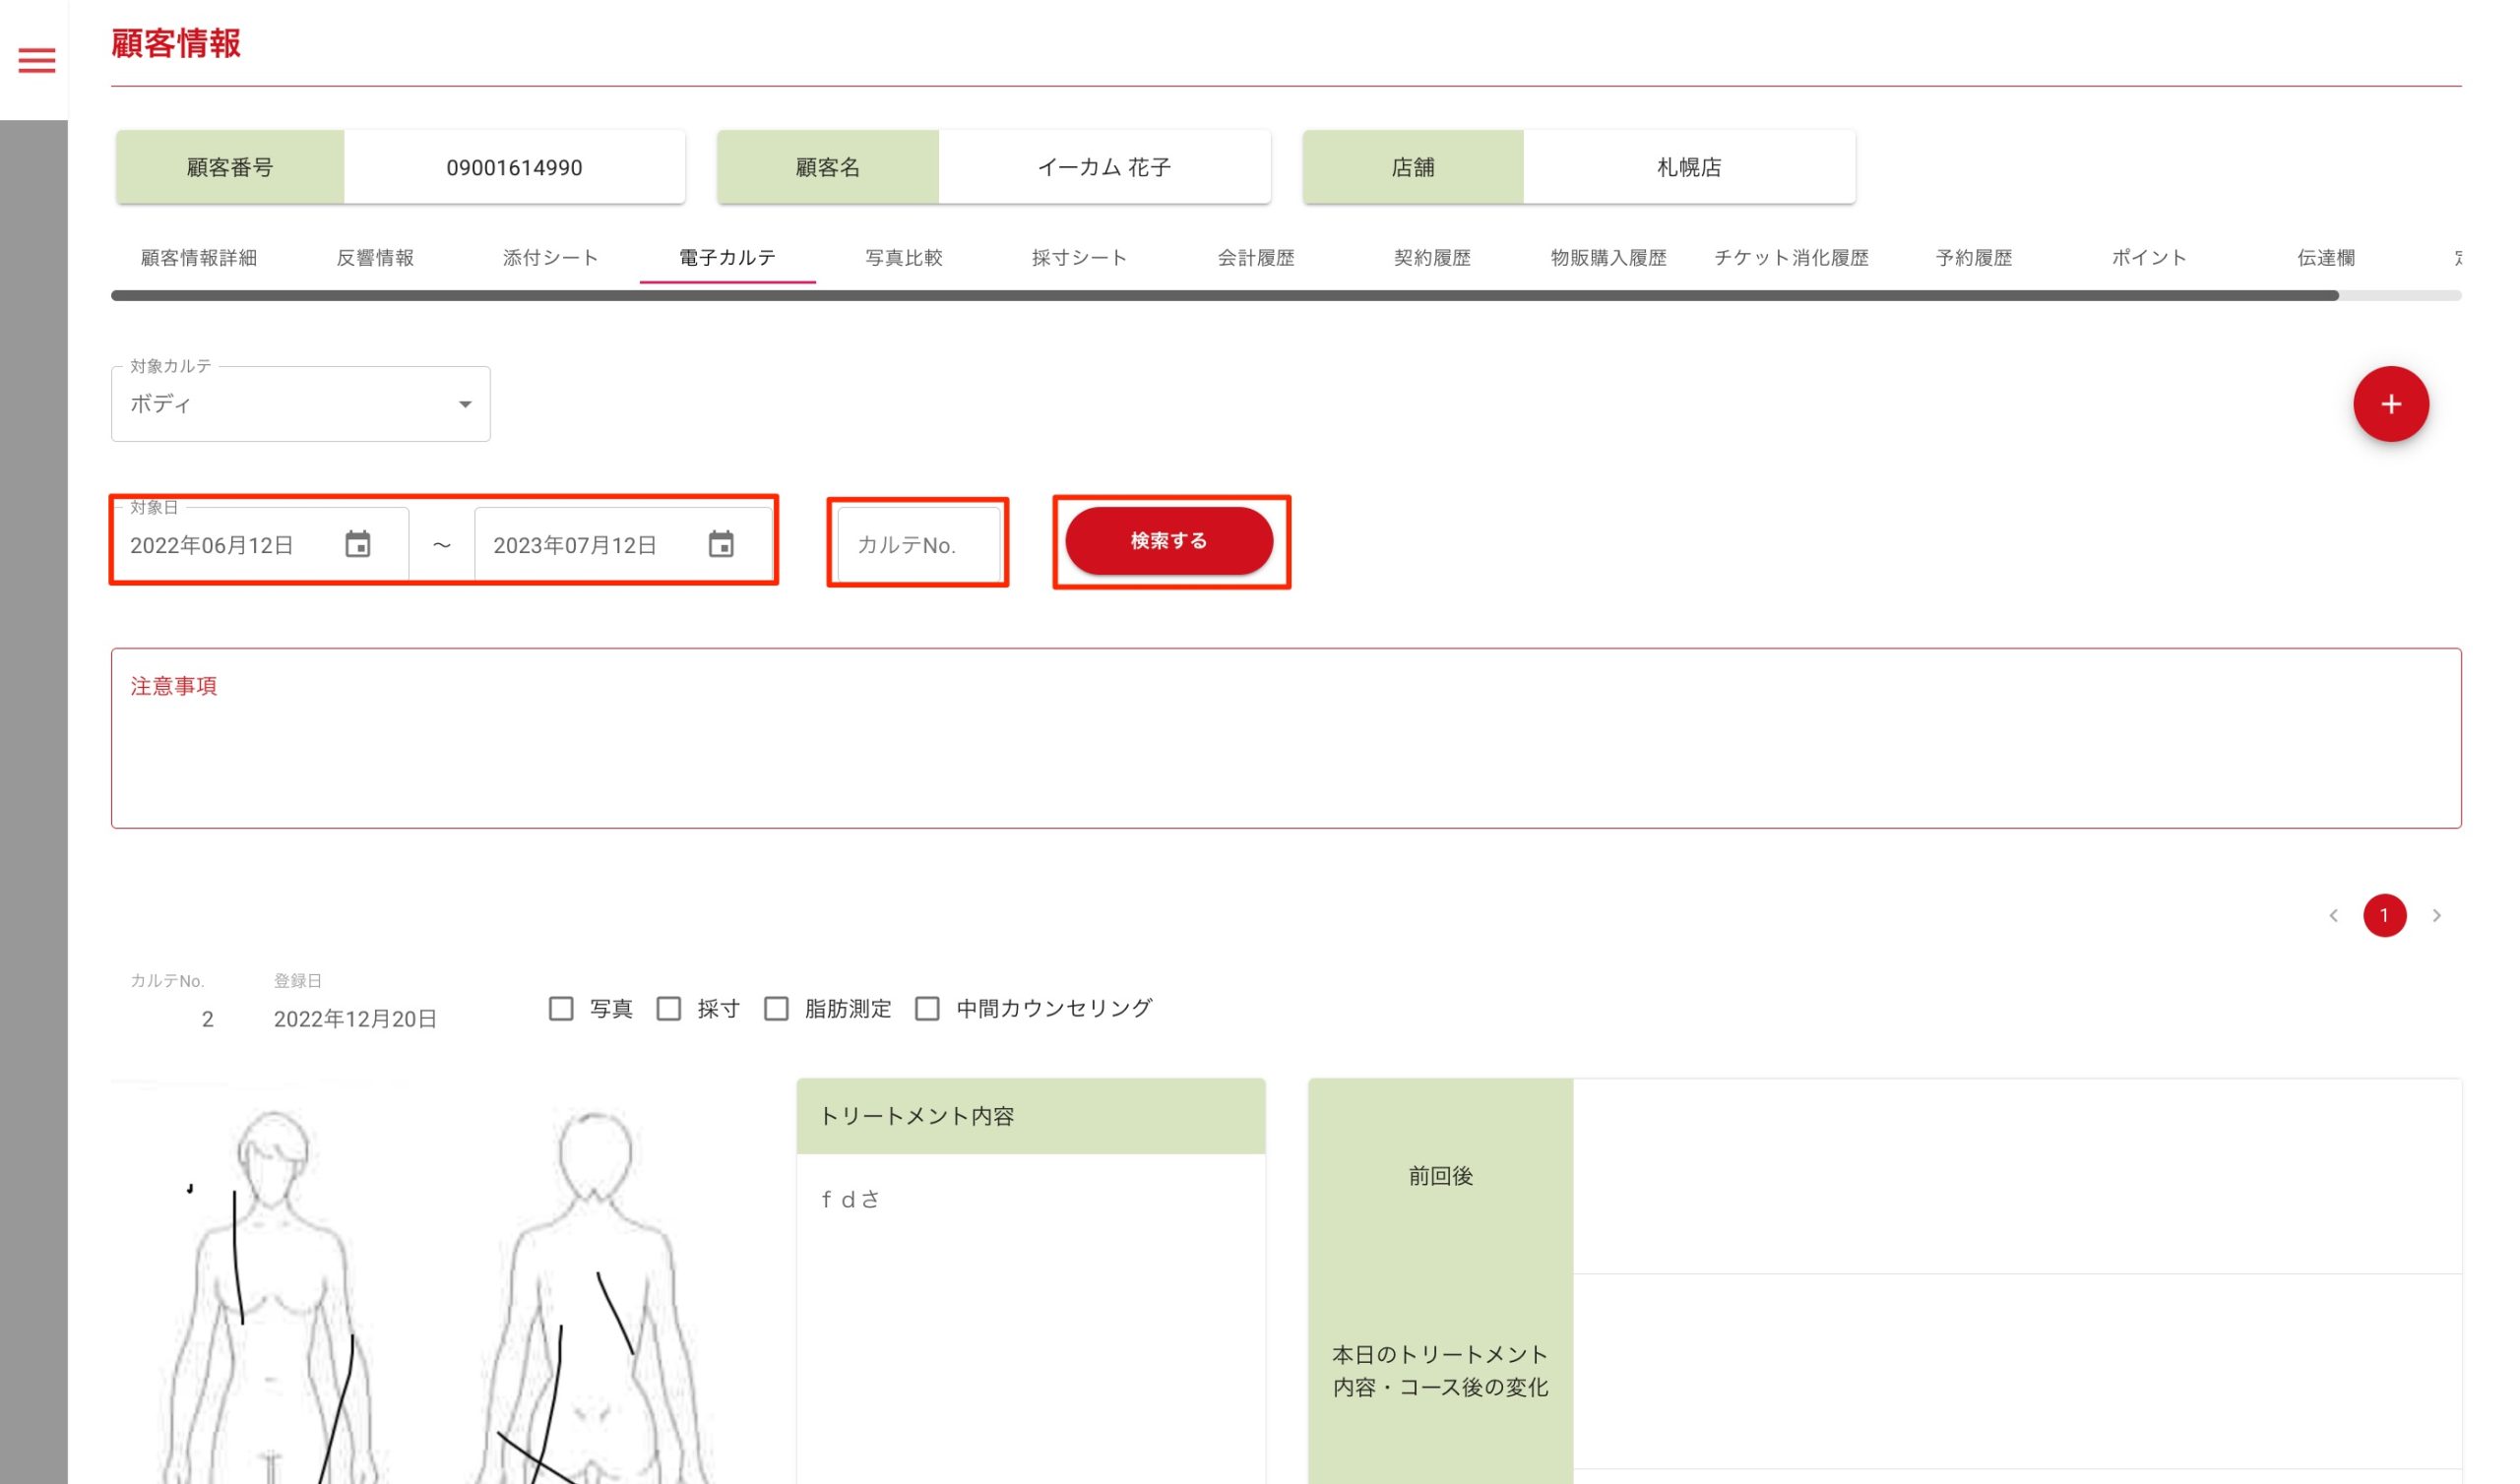Open start date calendar picker icon
The height and width of the screenshot is (1484, 2520).
point(358,545)
